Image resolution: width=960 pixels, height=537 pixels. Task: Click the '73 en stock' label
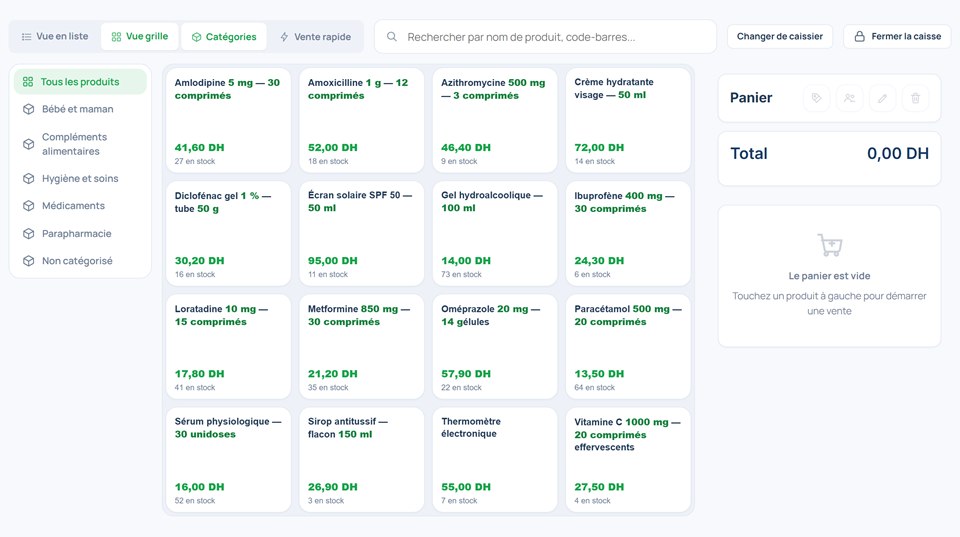point(461,274)
